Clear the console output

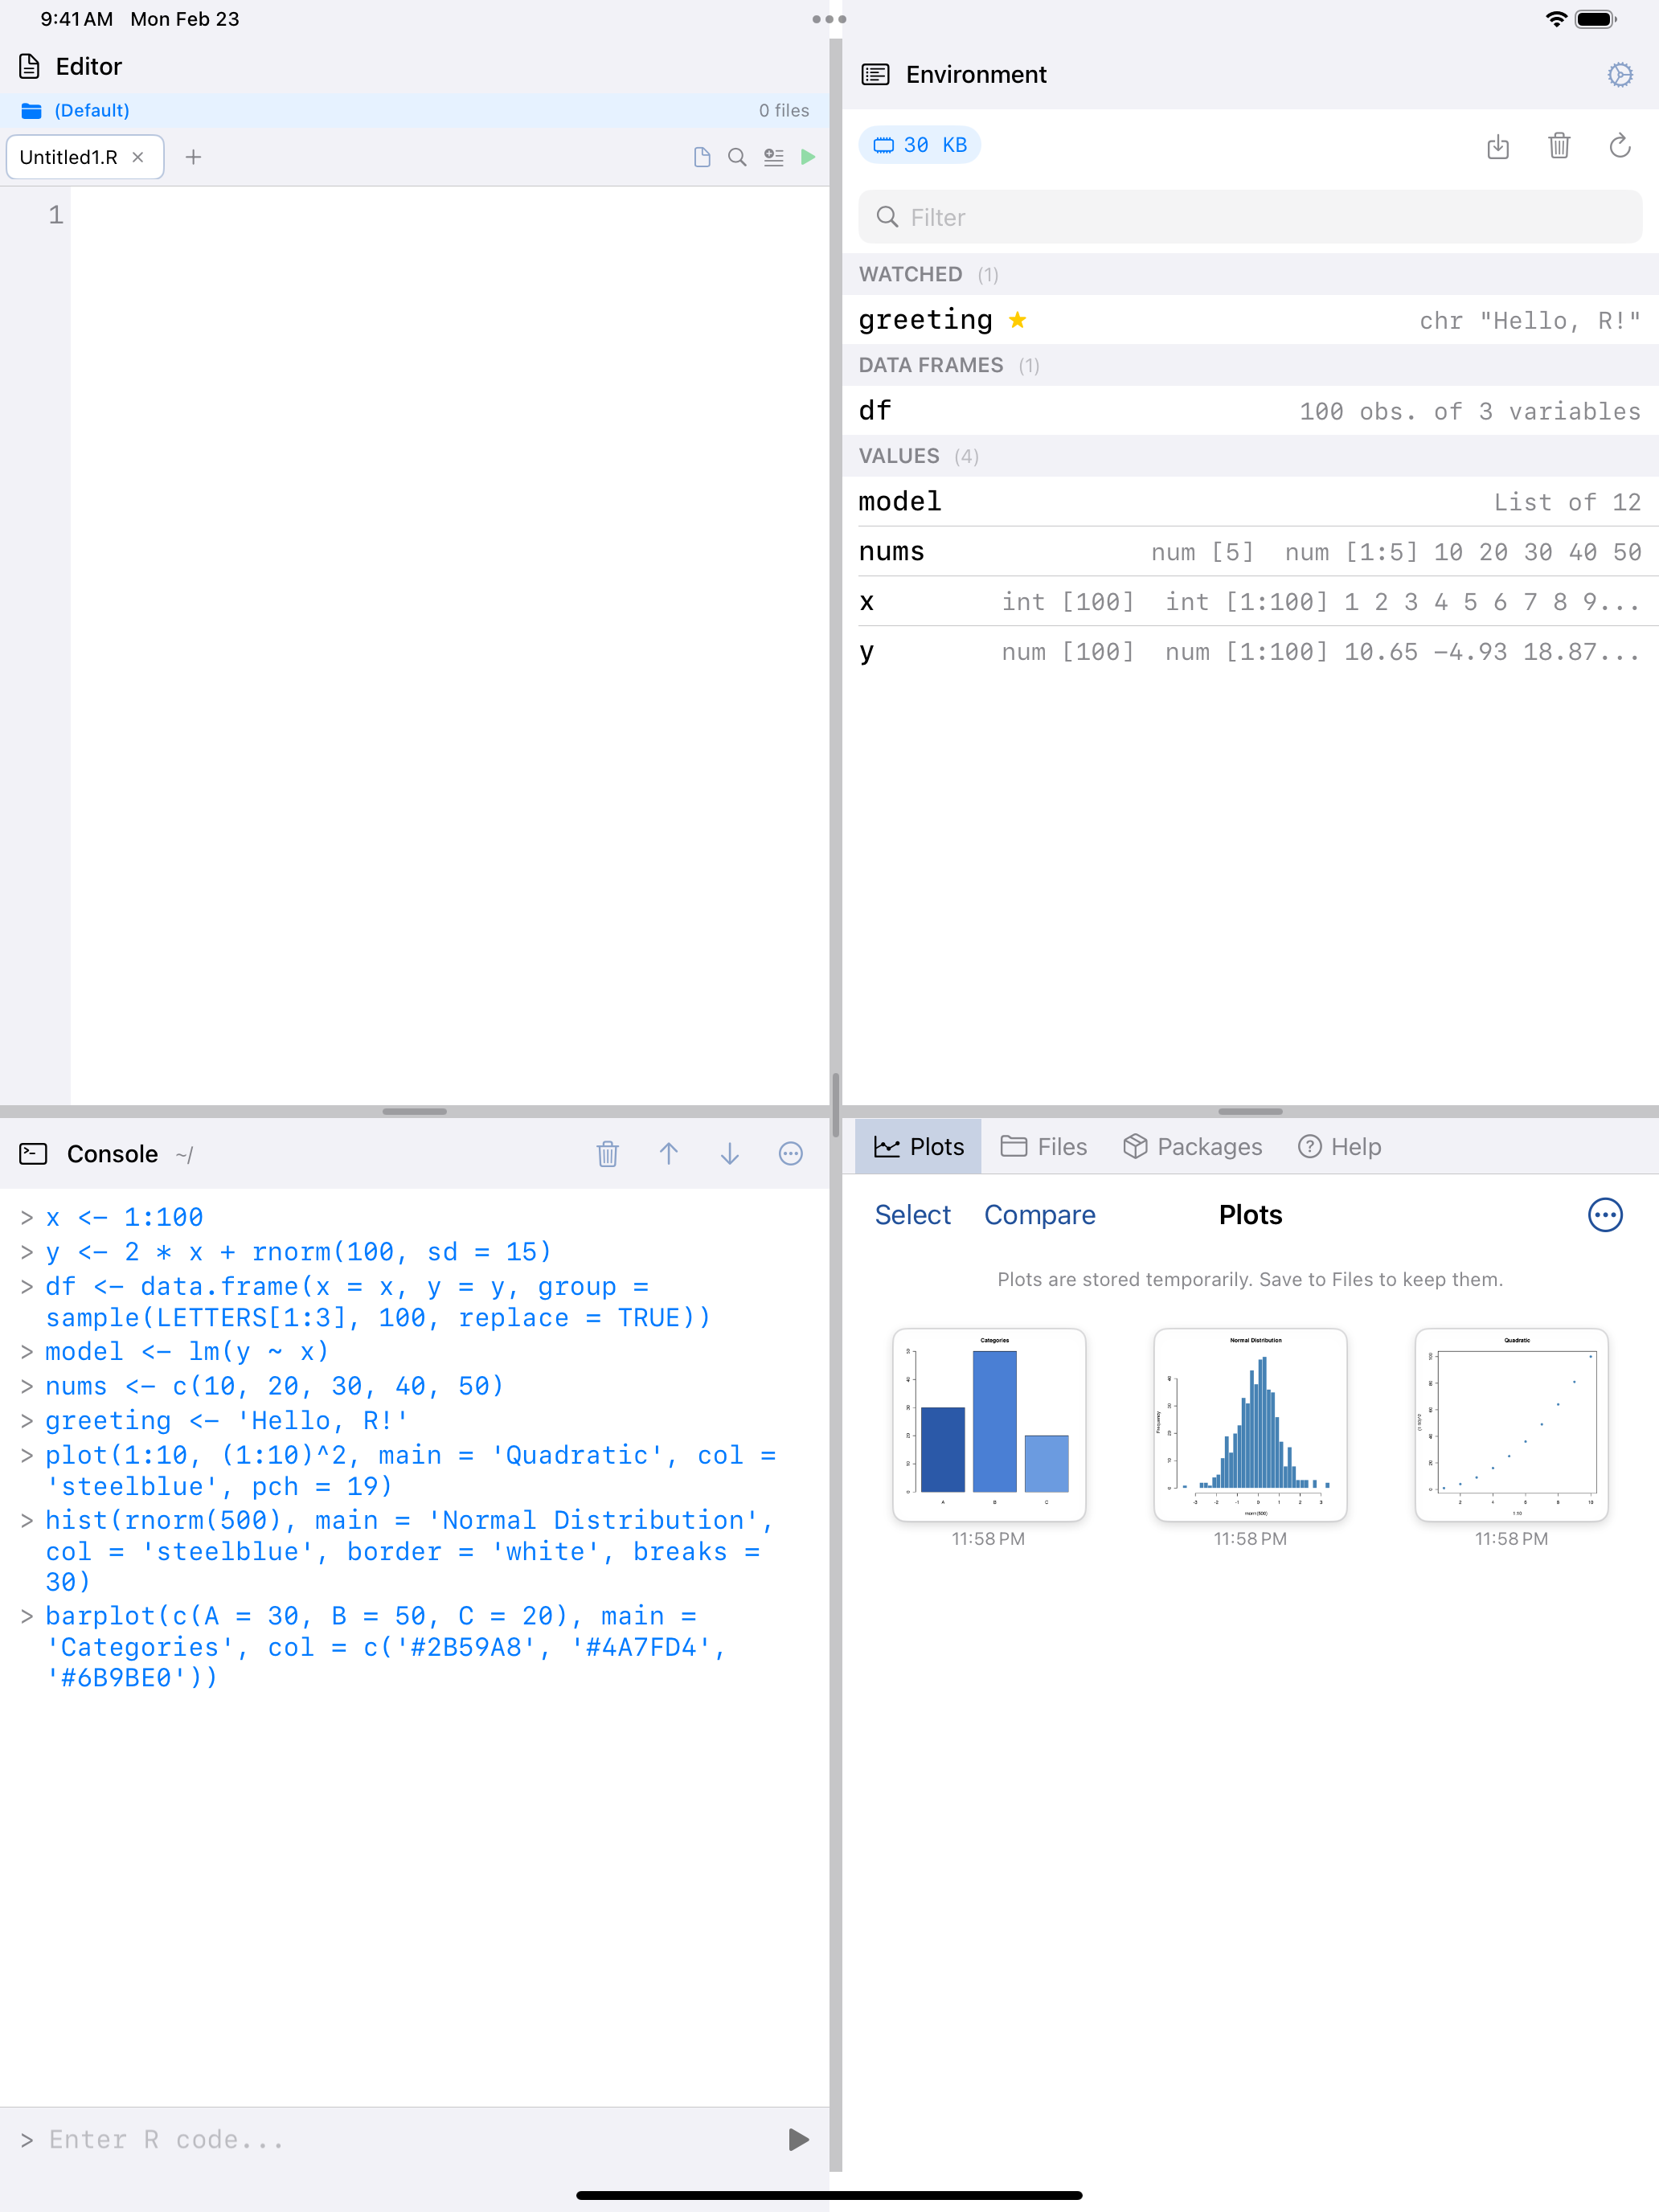[x=607, y=1153]
